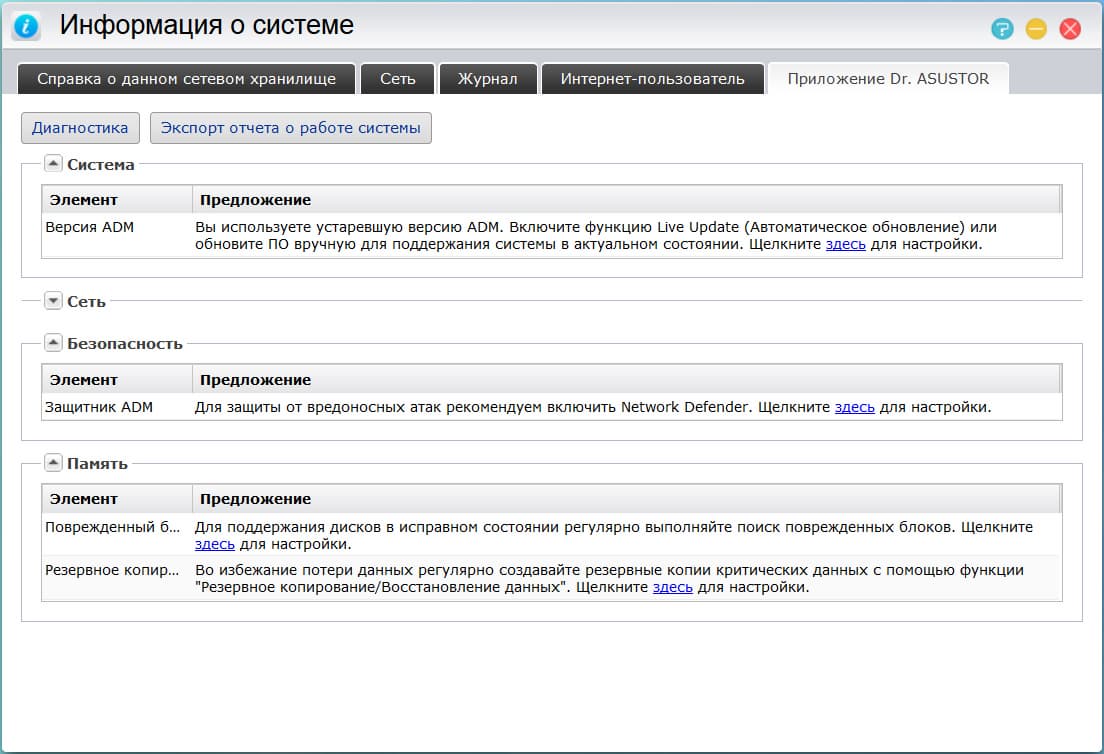
Task: Click здесь to configure Network Defender
Action: tap(855, 407)
